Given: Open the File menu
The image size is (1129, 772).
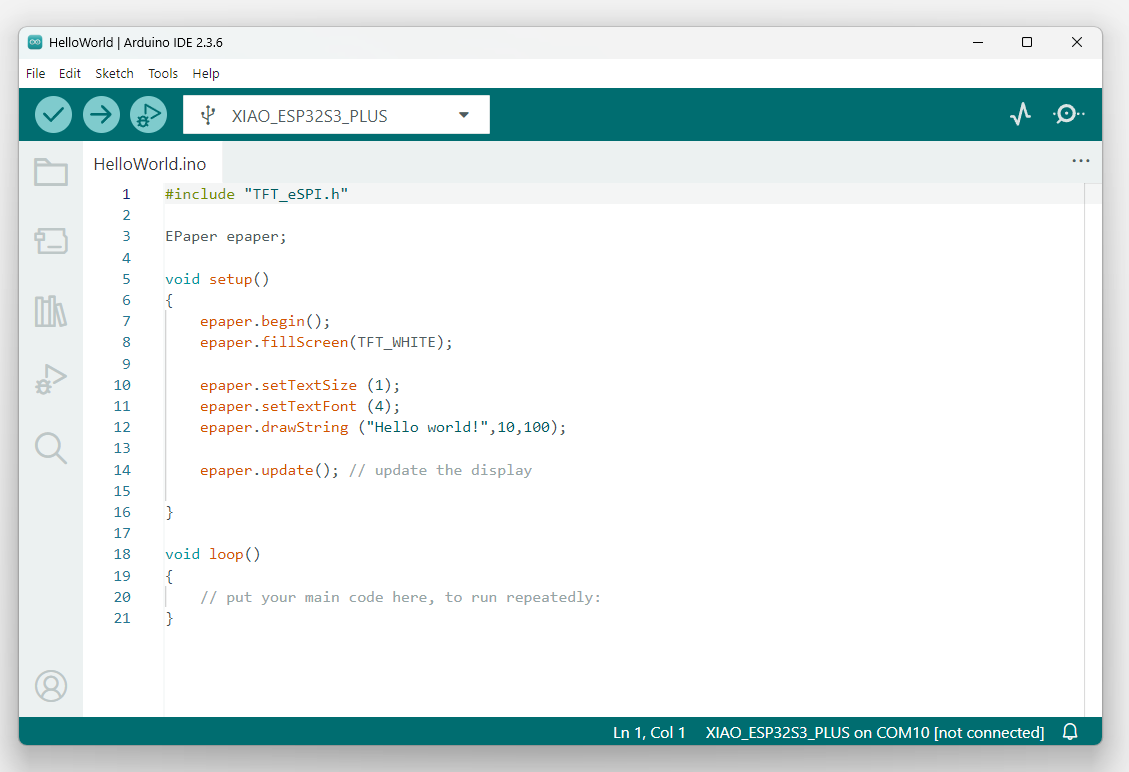Looking at the screenshot, I should point(36,73).
